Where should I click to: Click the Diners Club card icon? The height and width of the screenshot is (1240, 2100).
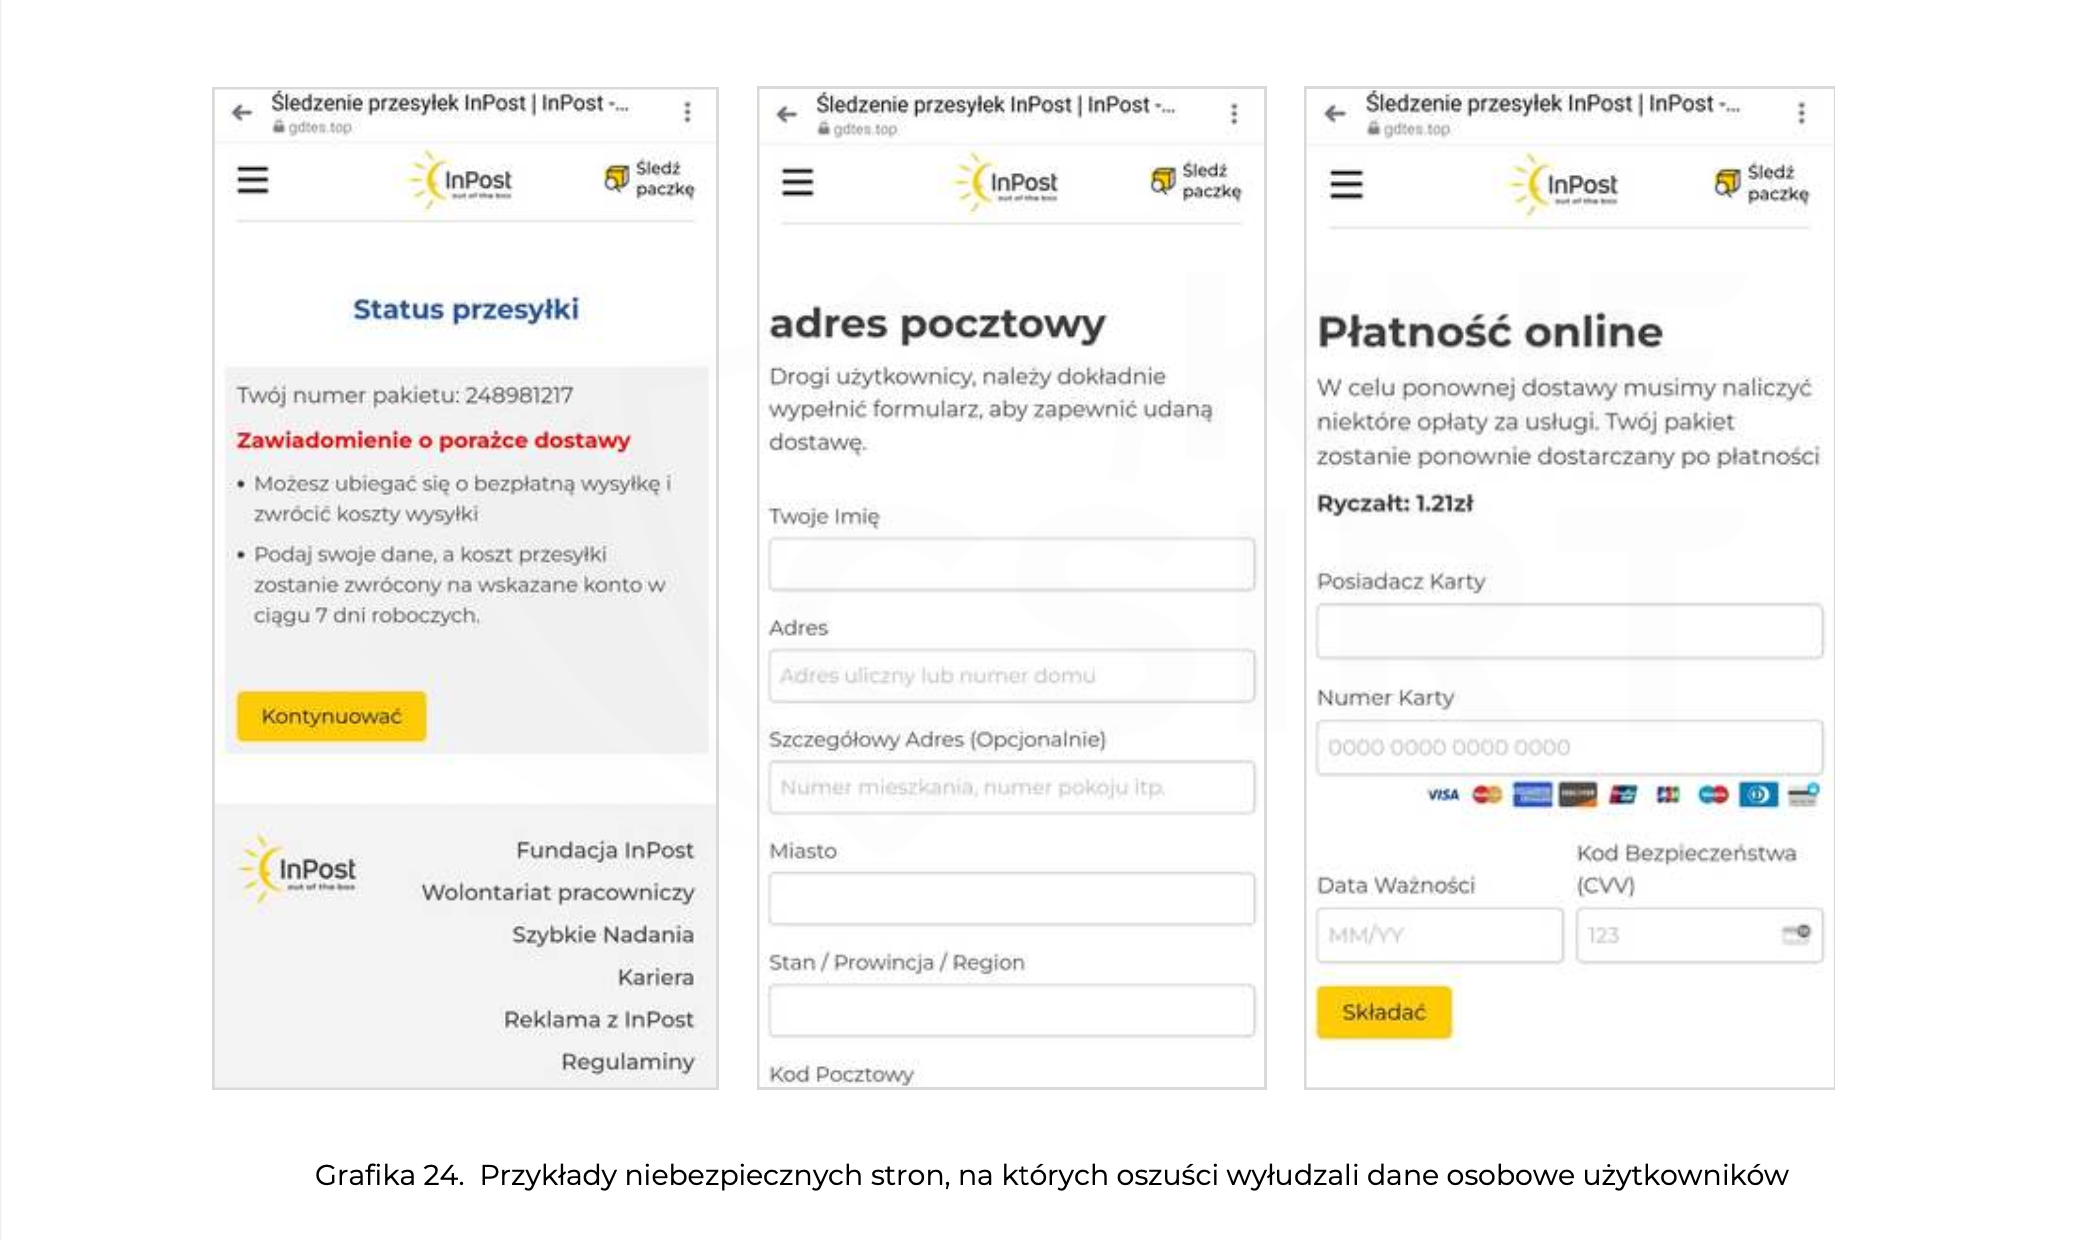click(1758, 795)
